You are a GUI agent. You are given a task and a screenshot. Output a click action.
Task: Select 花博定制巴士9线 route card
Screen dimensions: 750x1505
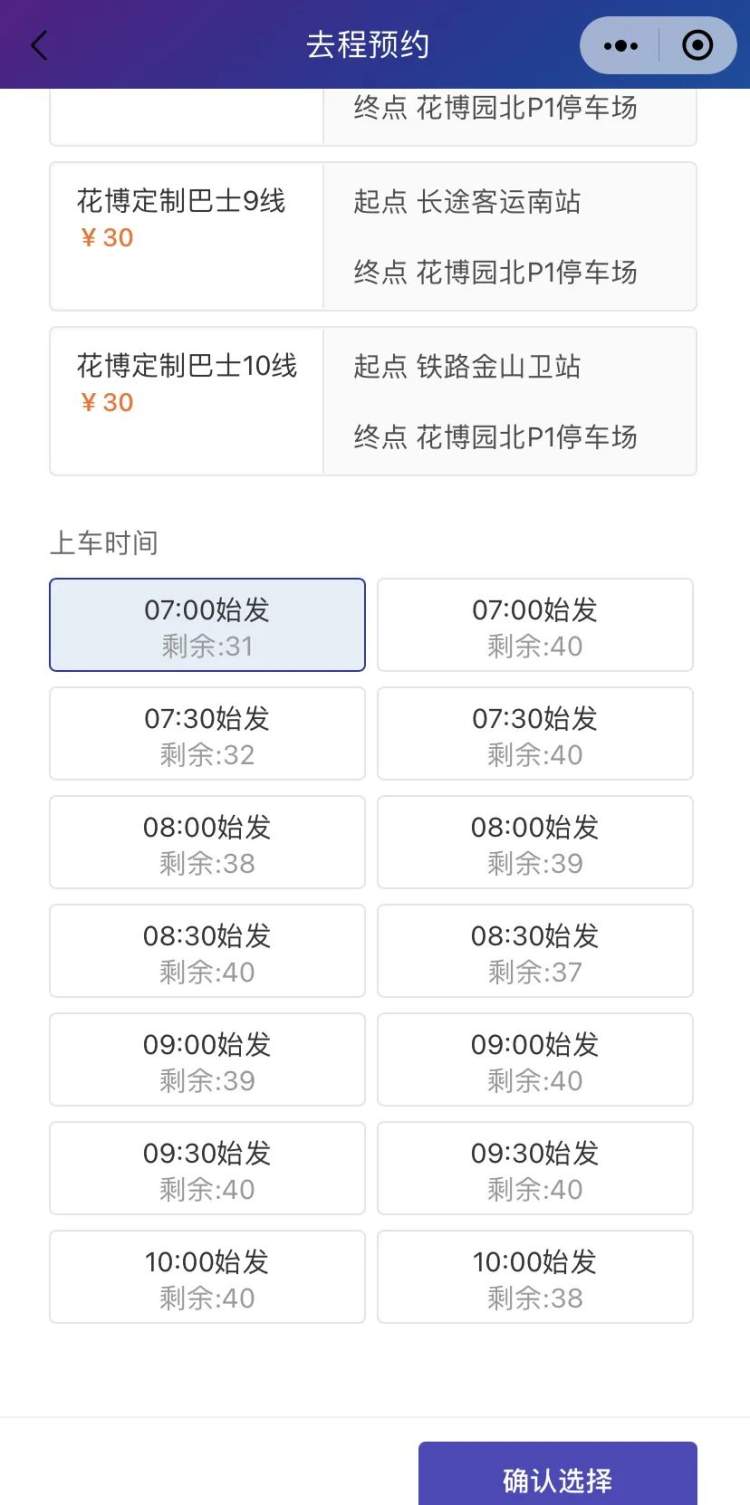pos(372,237)
